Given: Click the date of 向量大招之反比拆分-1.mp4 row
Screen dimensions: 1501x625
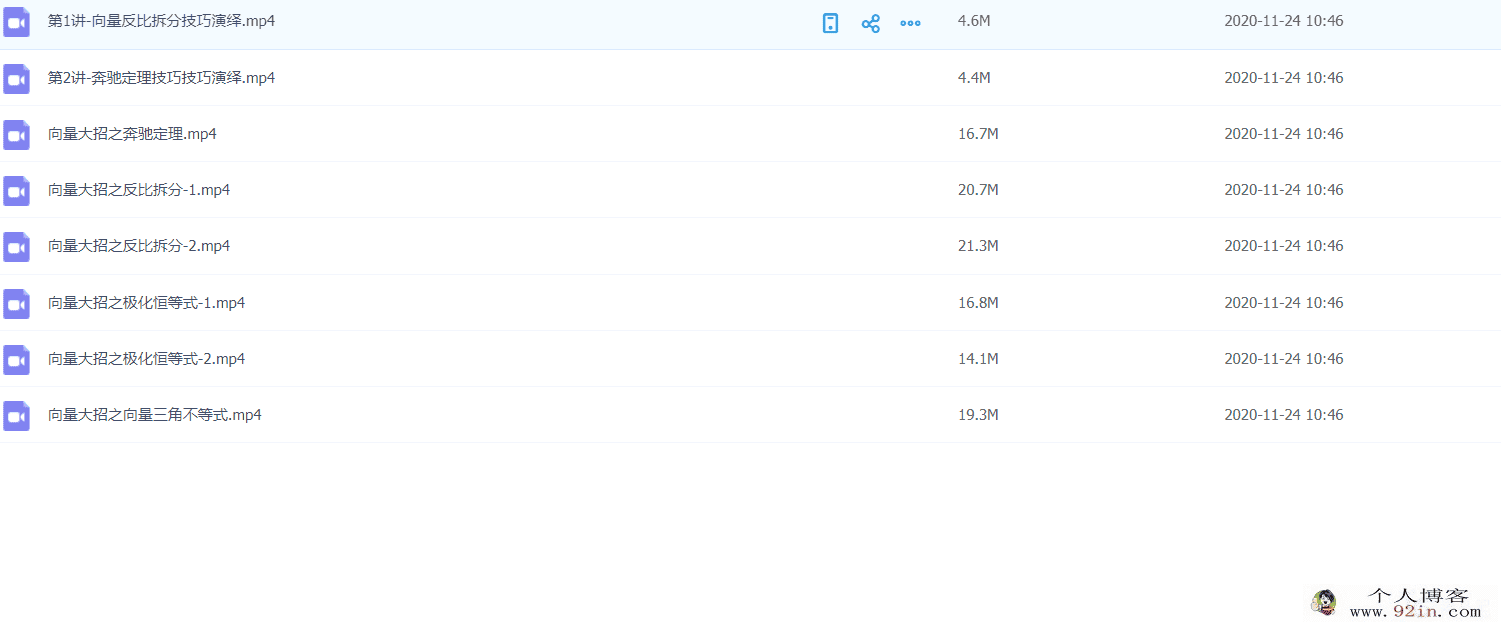Looking at the screenshot, I should click(x=1284, y=189).
